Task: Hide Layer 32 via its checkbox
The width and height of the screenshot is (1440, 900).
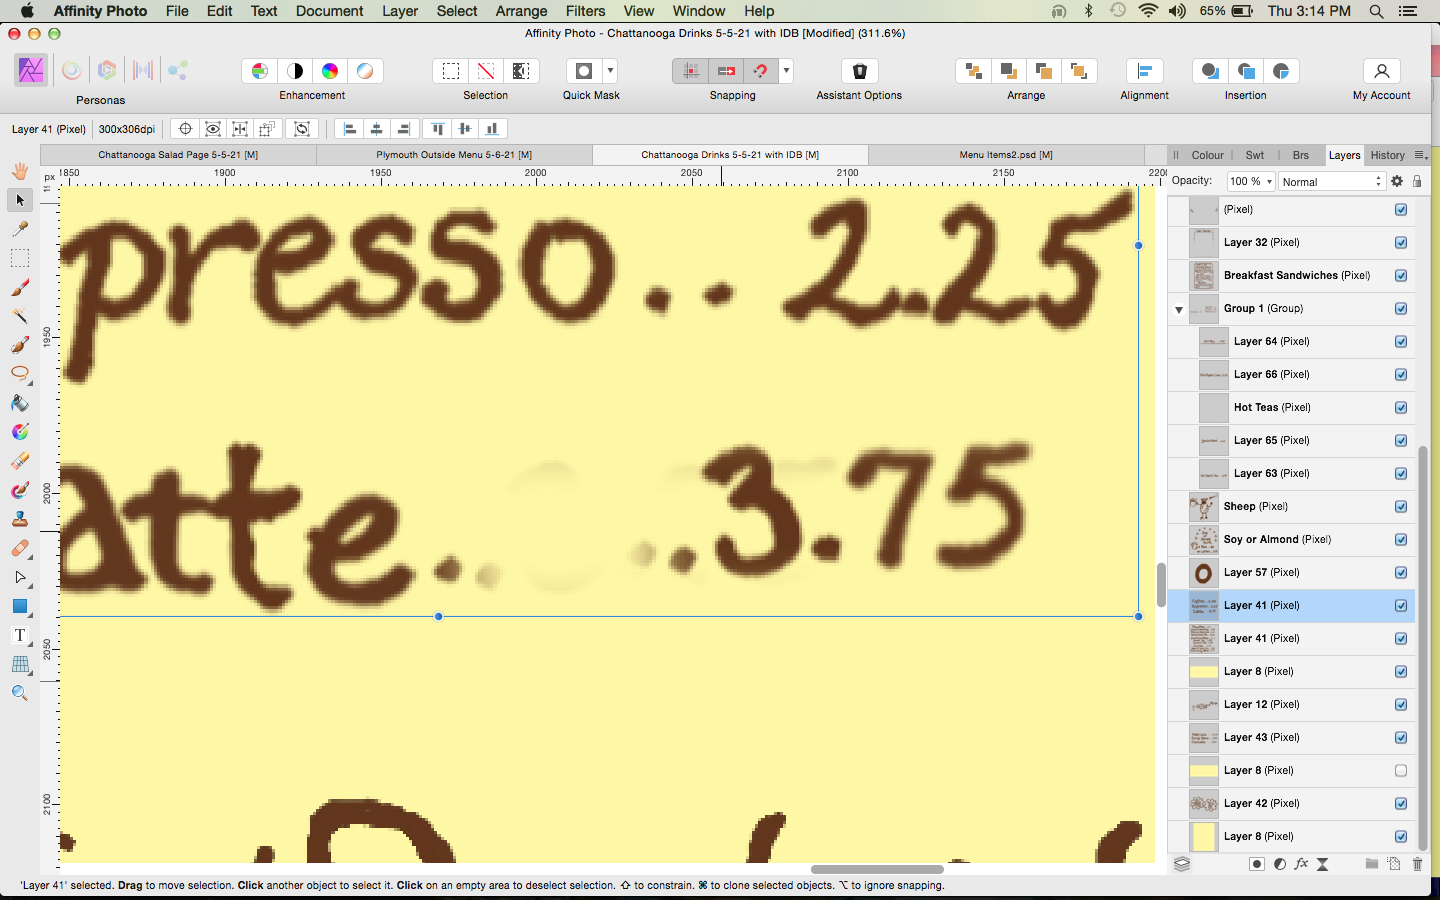Action: [x=1401, y=242]
